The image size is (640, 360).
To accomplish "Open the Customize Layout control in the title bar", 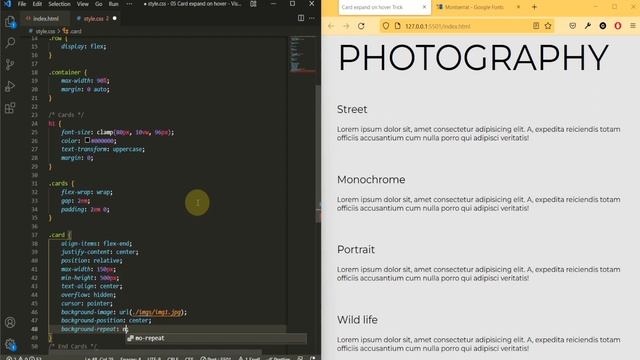I will pos(253,4).
